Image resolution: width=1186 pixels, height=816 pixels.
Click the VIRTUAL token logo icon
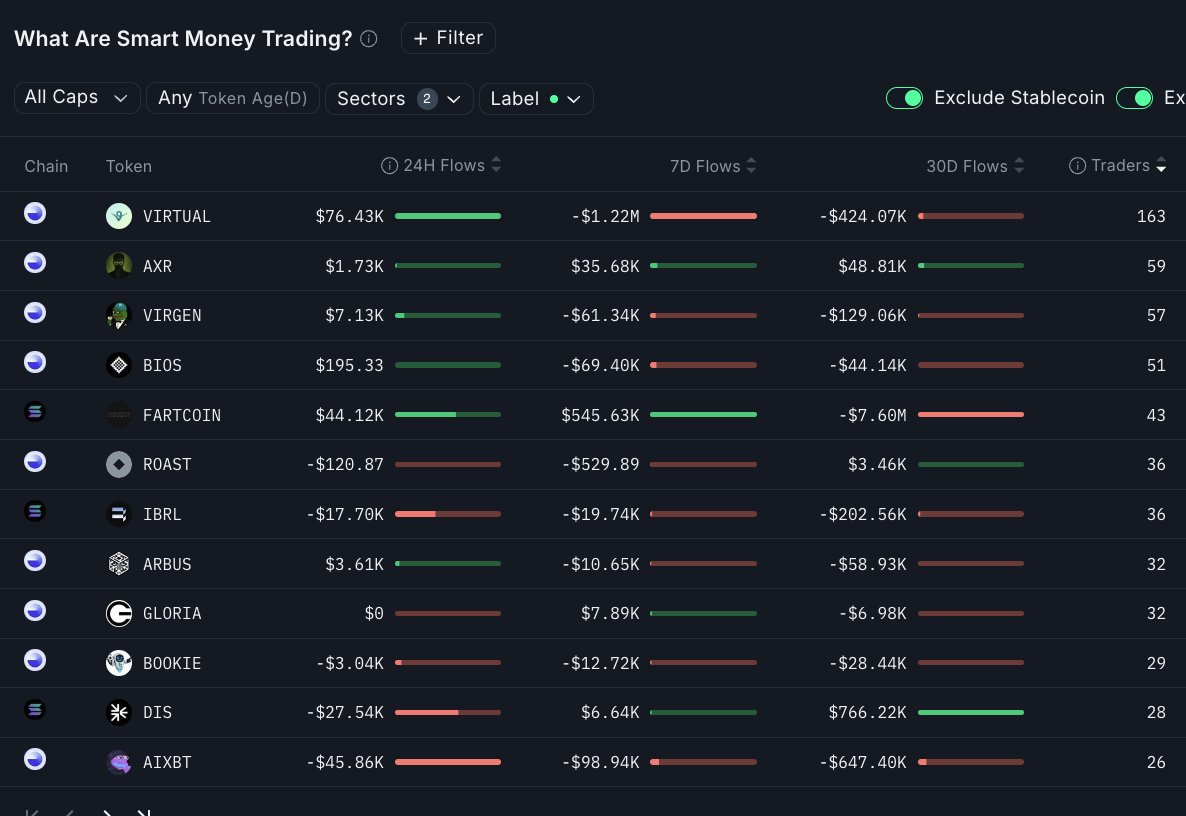[x=119, y=216]
